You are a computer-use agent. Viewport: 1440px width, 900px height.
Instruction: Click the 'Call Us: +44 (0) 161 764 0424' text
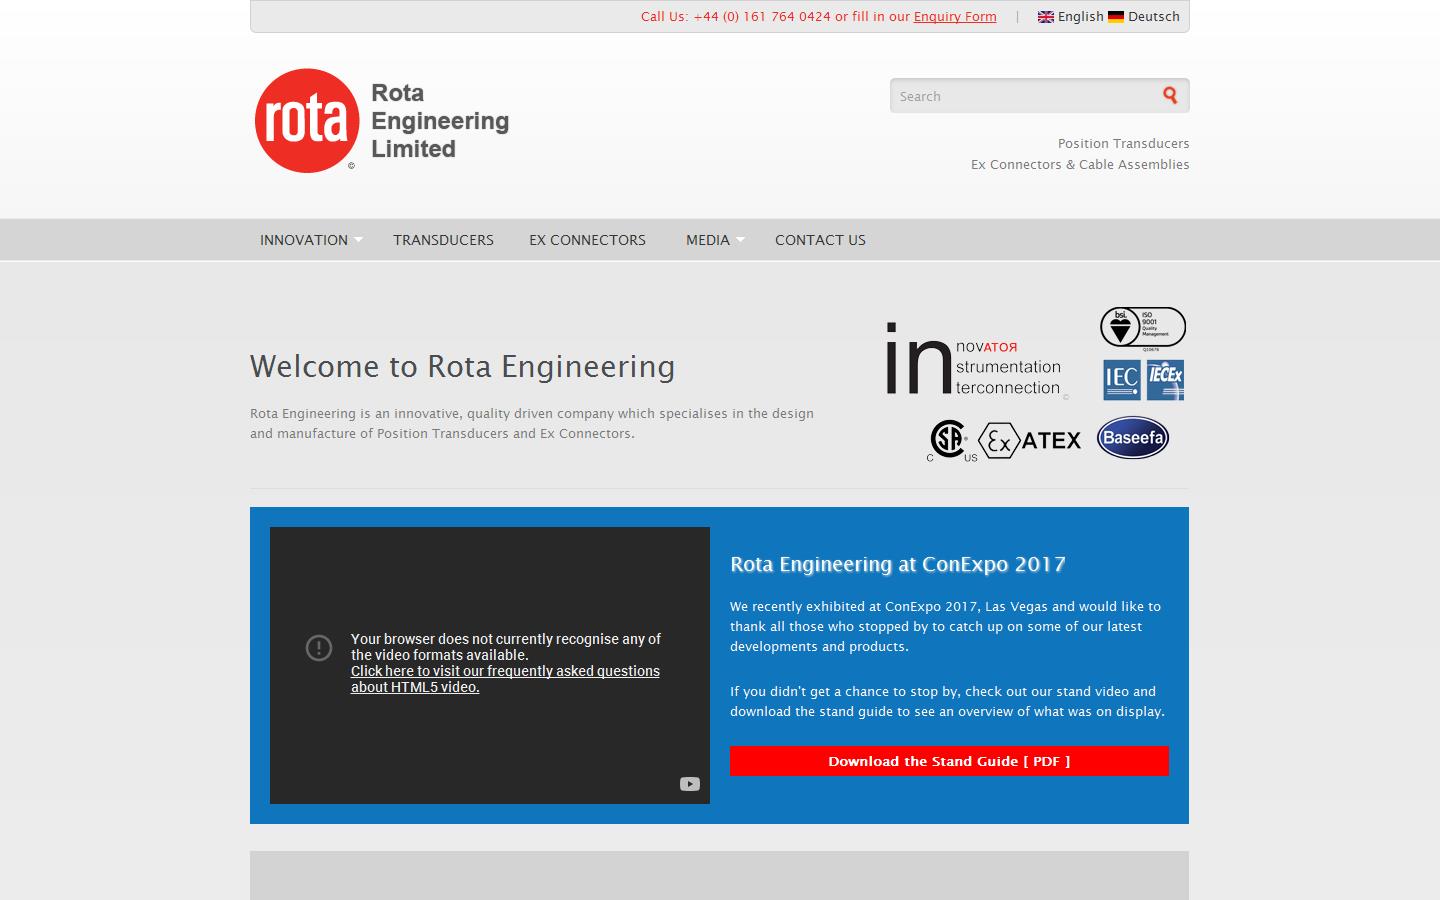click(736, 17)
